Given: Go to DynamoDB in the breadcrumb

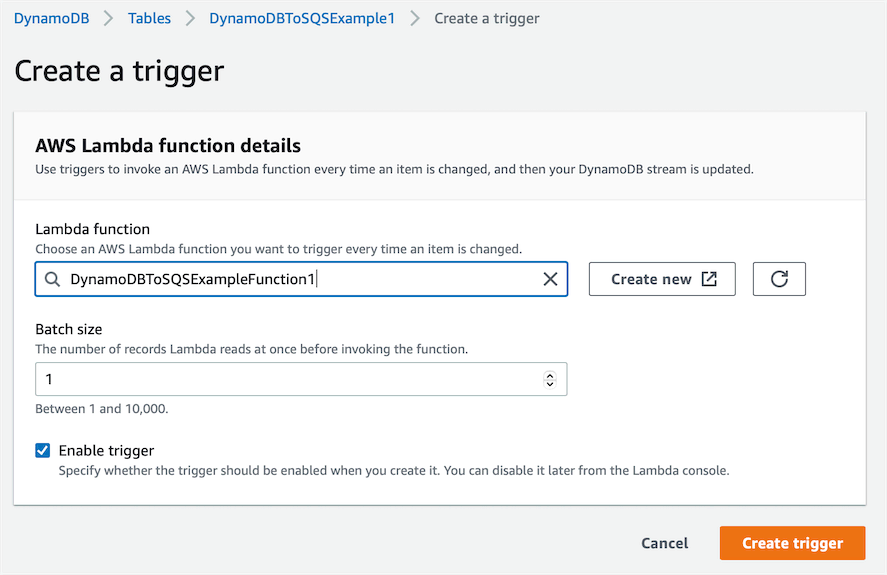Looking at the screenshot, I should 49,19.
